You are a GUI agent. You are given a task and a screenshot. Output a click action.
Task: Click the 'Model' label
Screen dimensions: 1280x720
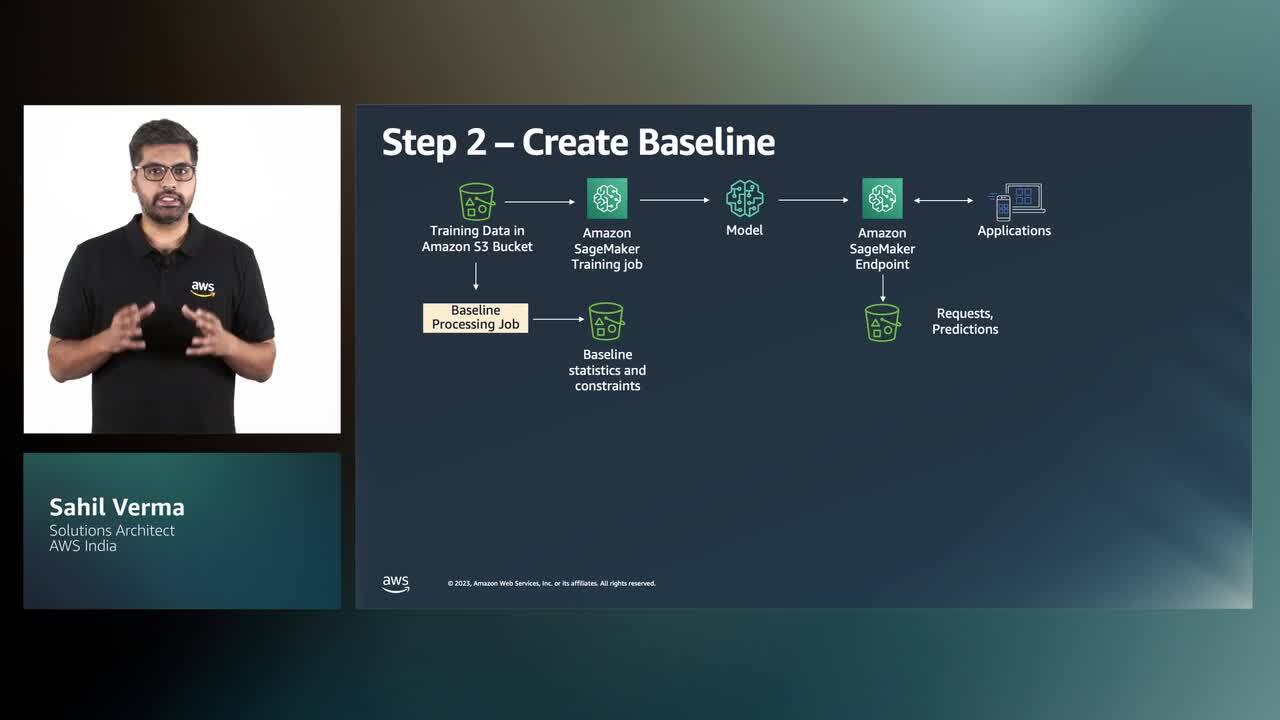[x=744, y=231]
